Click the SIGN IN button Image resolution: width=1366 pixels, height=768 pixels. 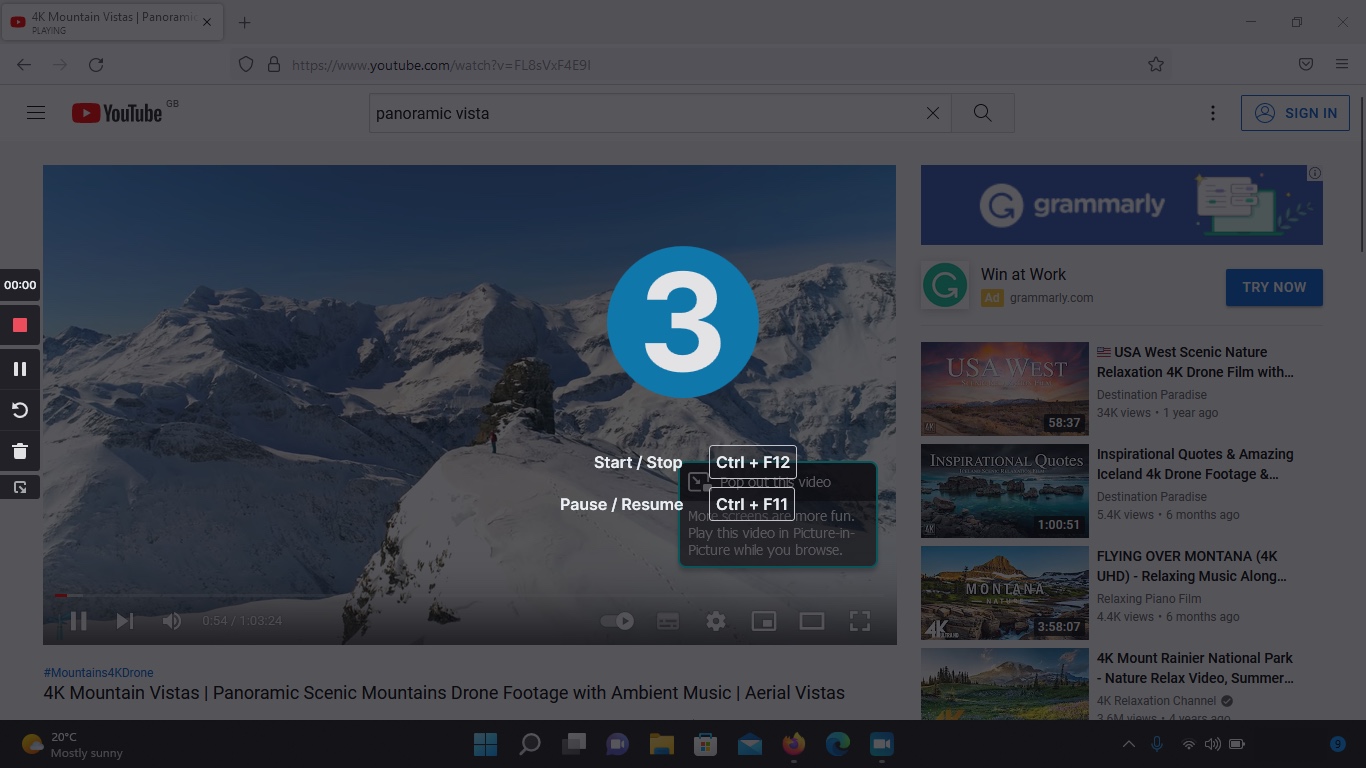(x=1296, y=112)
